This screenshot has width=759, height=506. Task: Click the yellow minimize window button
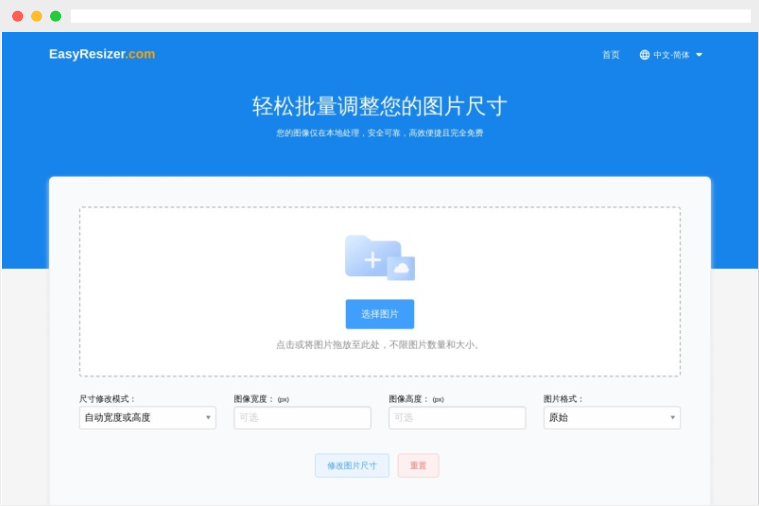click(x=36, y=16)
